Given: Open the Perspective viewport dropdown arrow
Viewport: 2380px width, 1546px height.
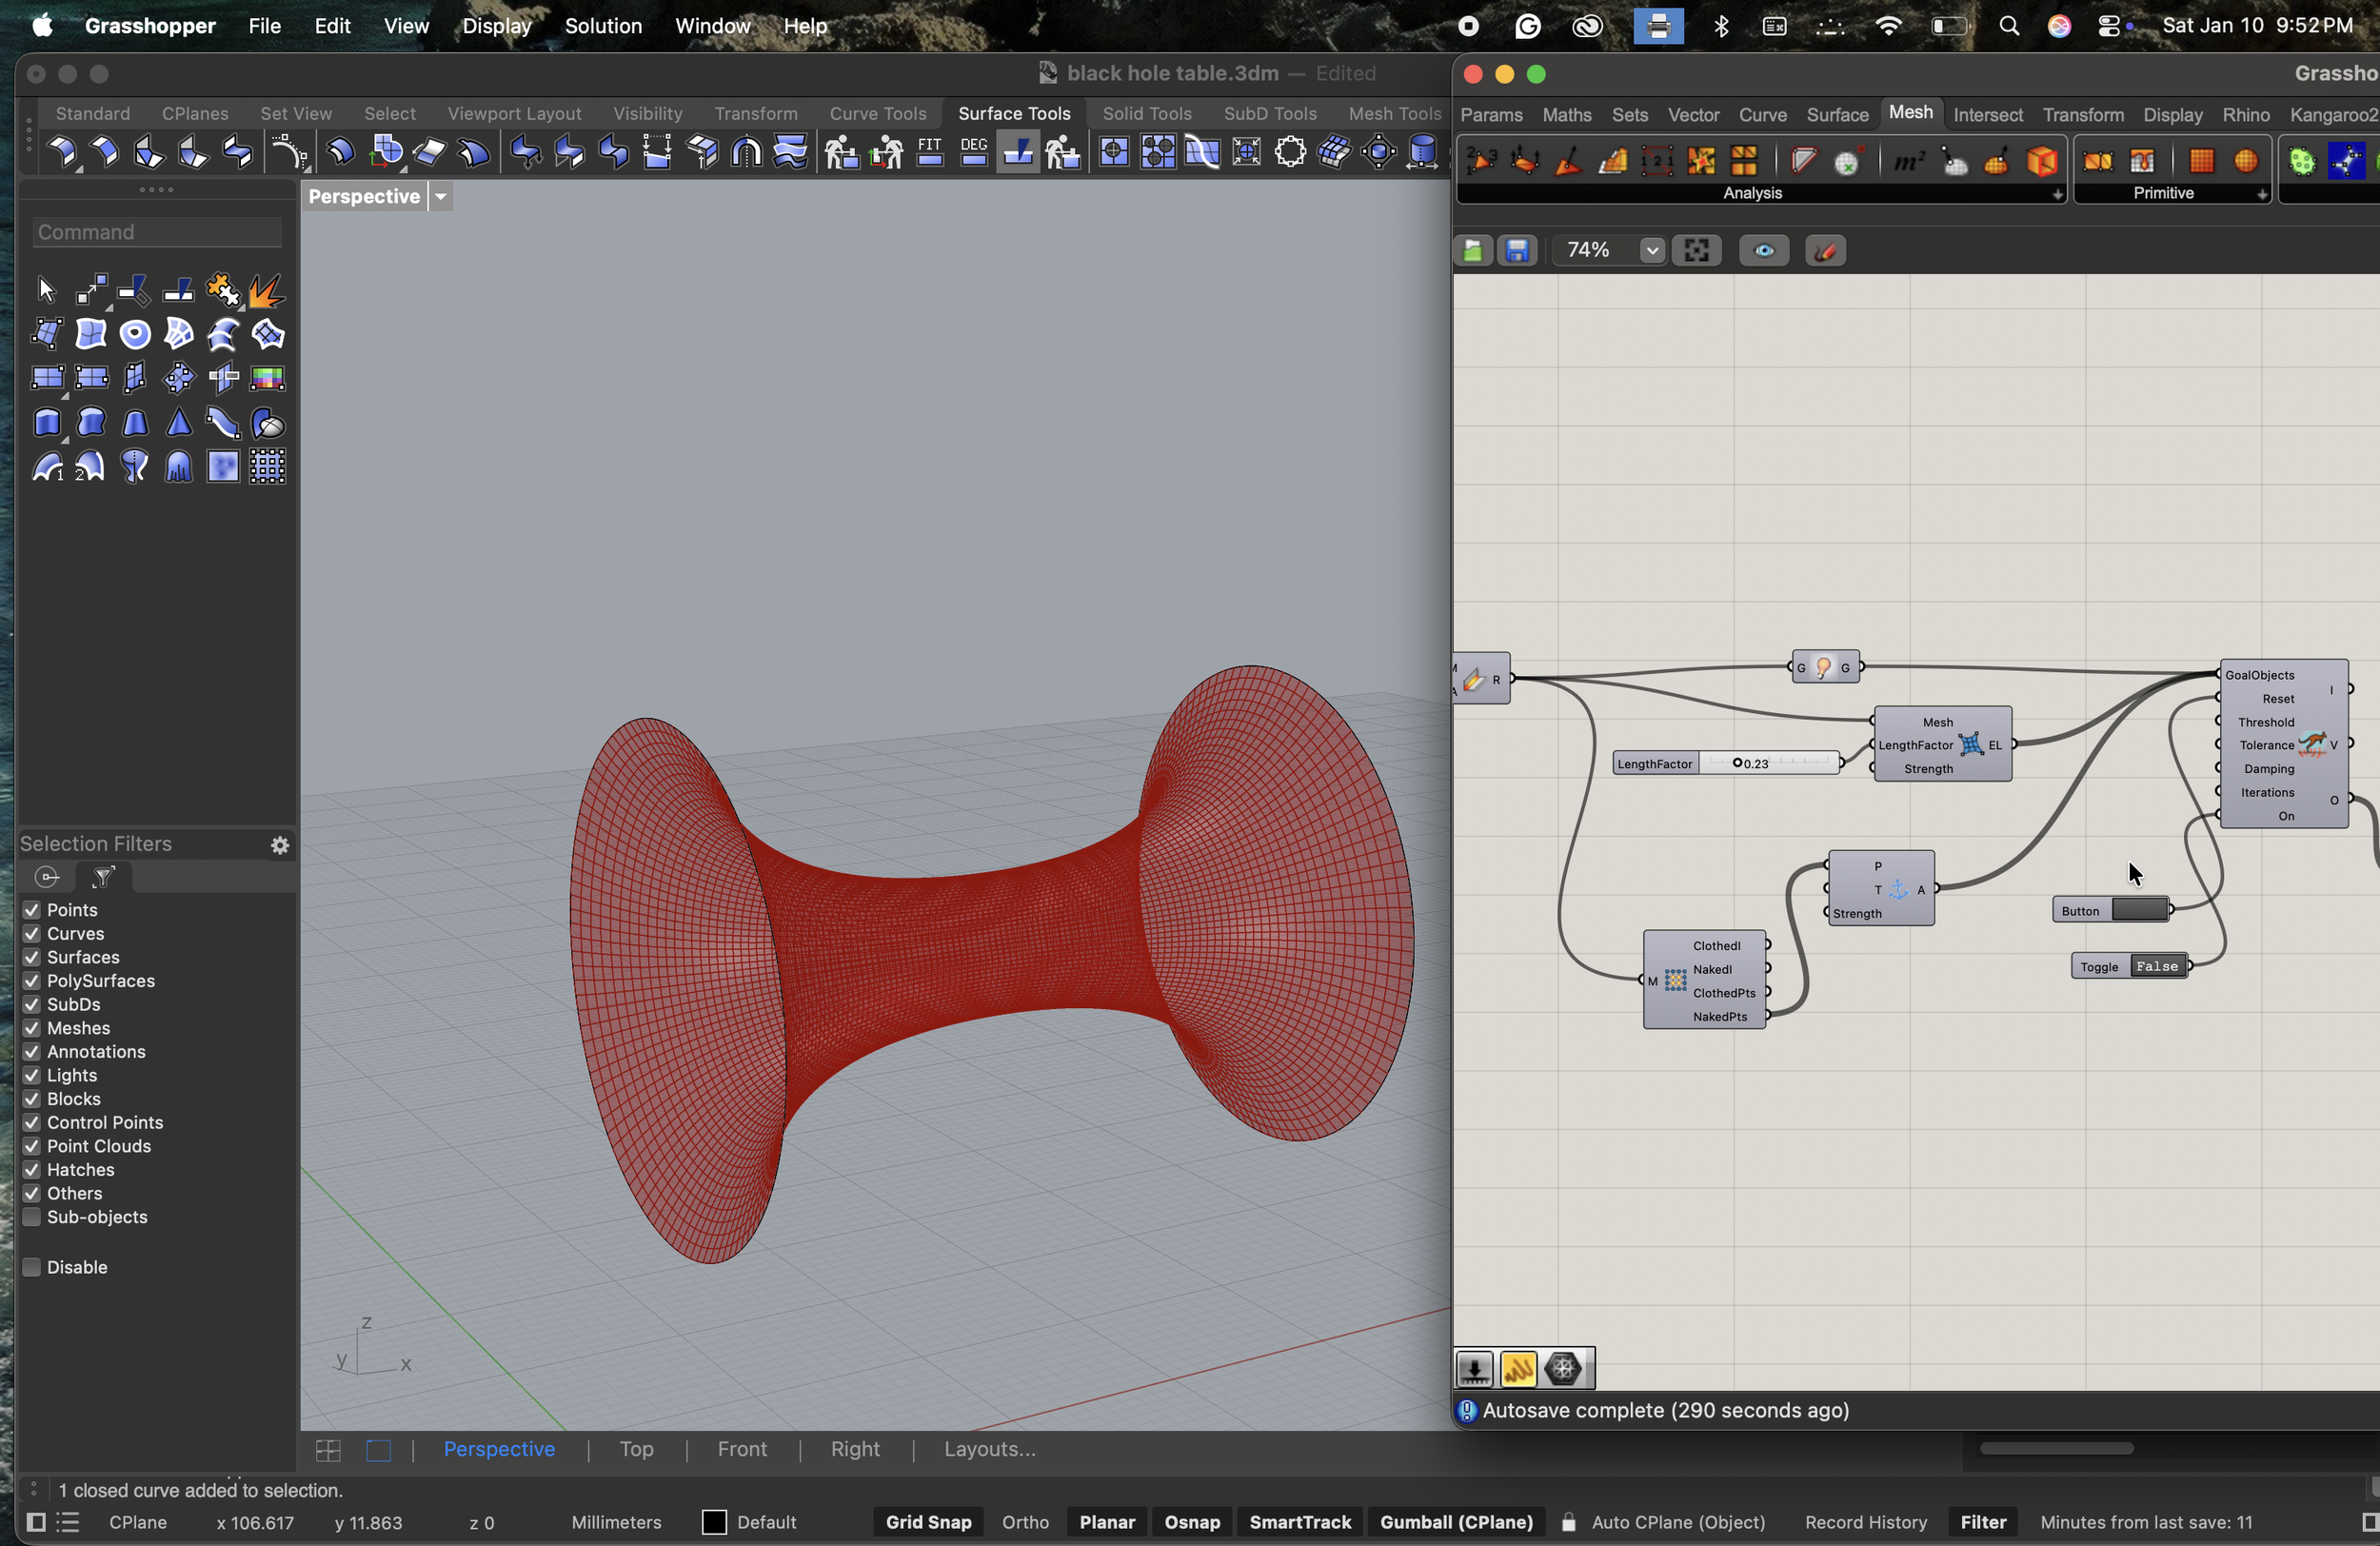Looking at the screenshot, I should 441,196.
